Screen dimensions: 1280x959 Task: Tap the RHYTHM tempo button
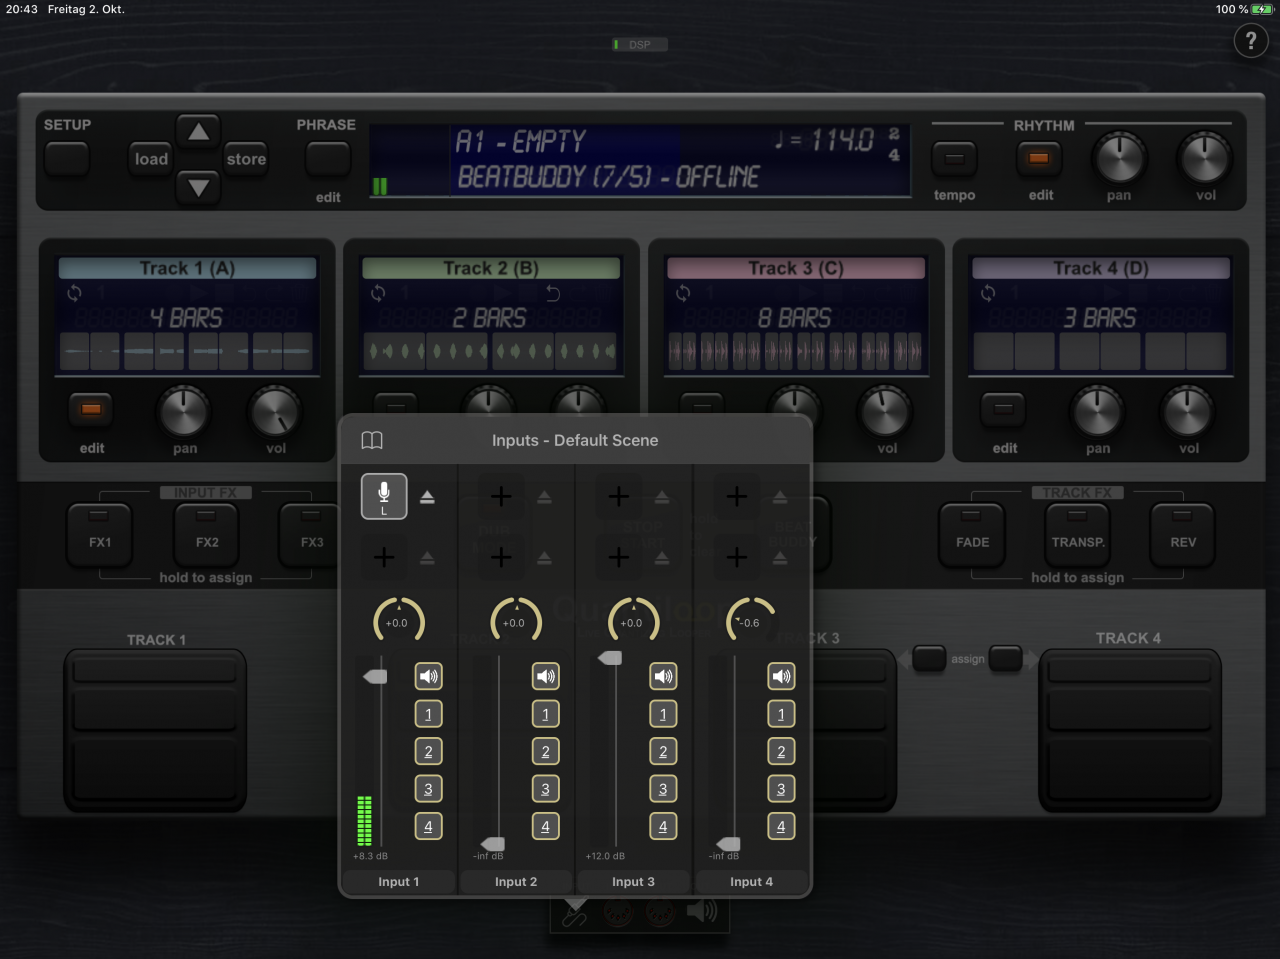tap(954, 158)
